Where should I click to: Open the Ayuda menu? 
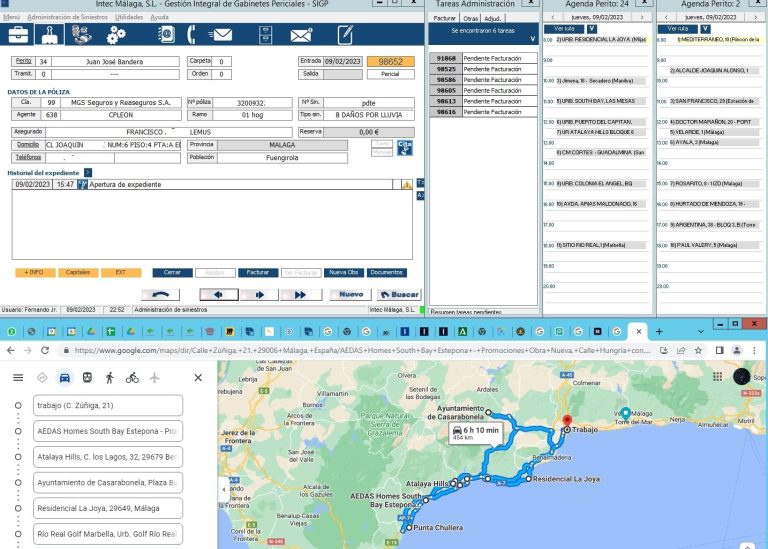pyautogui.click(x=159, y=17)
